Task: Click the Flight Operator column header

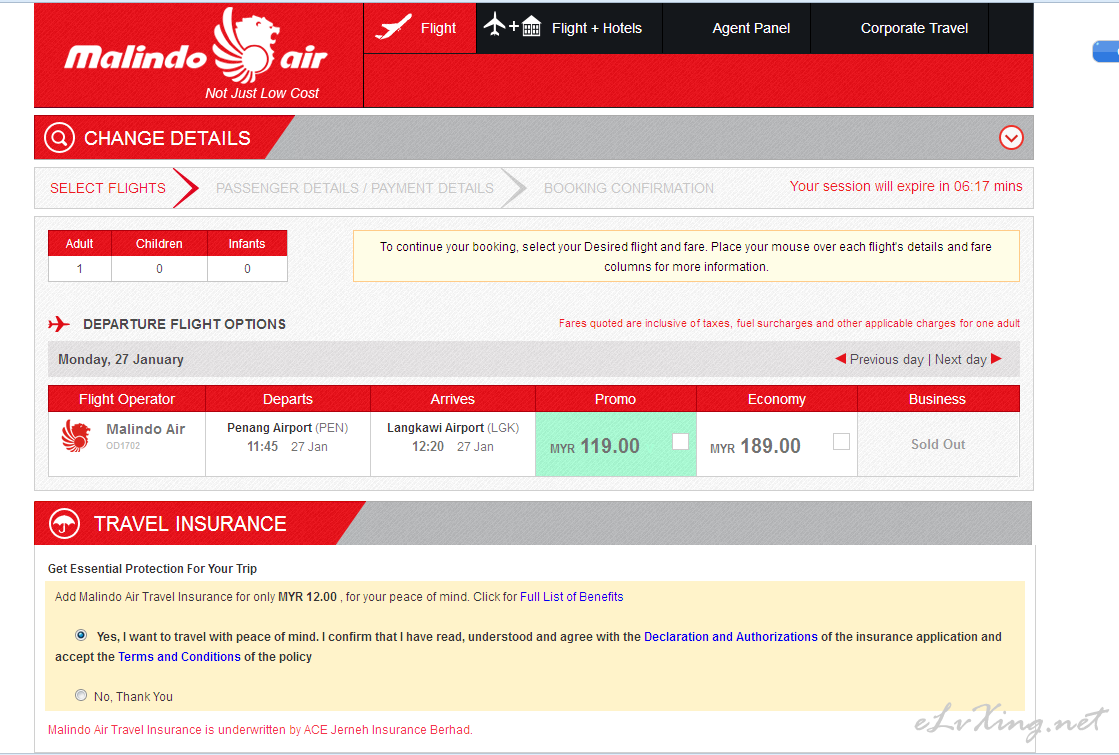Action: (127, 399)
